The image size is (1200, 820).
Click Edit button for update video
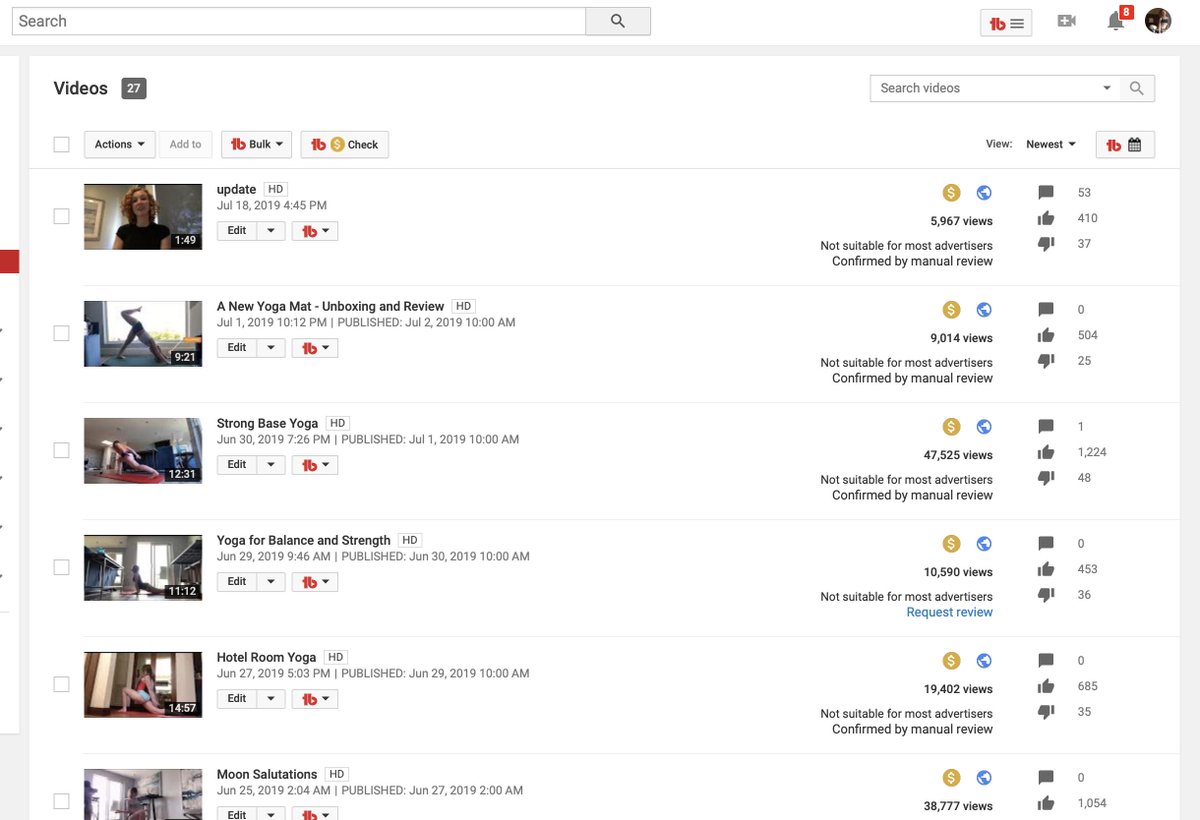pos(237,231)
